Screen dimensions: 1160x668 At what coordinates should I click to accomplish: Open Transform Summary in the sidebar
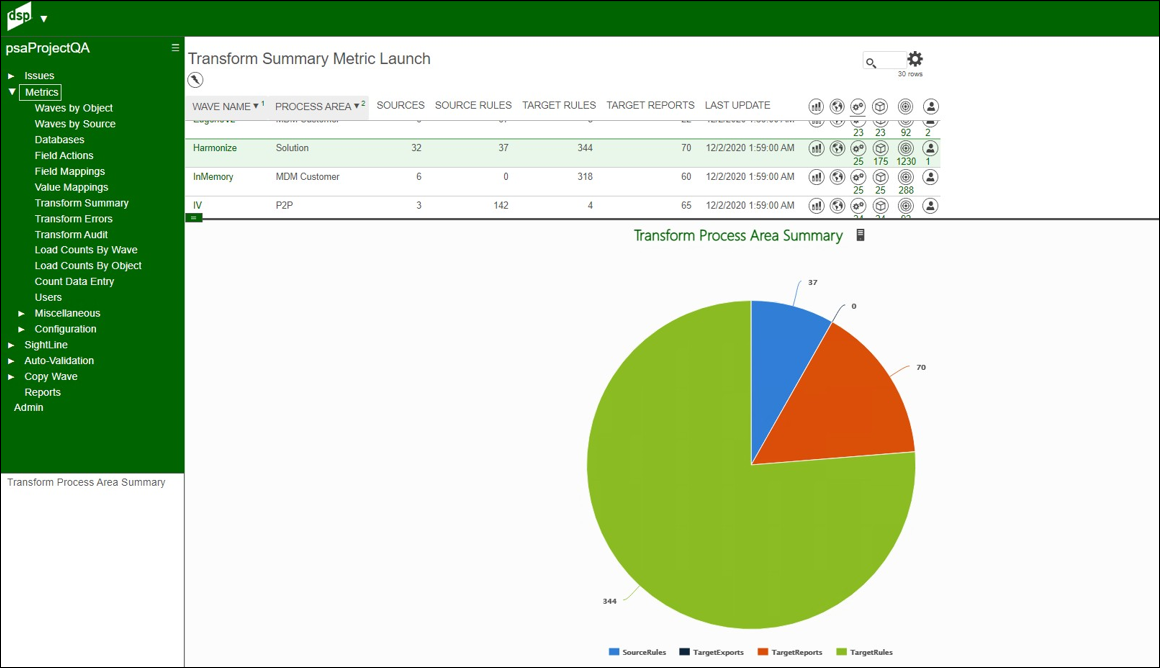tap(81, 203)
